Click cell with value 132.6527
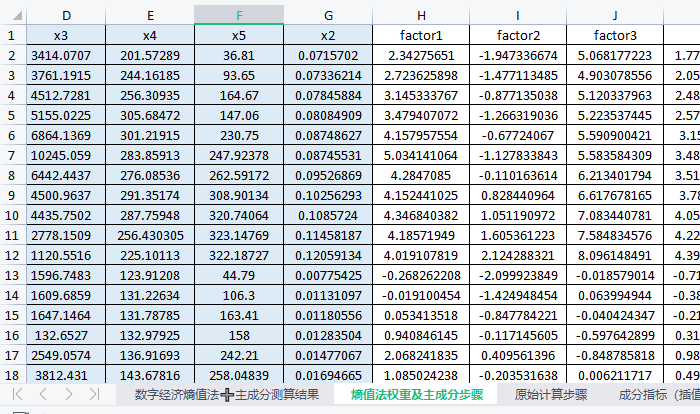This screenshot has width=700, height=414. click(66, 335)
